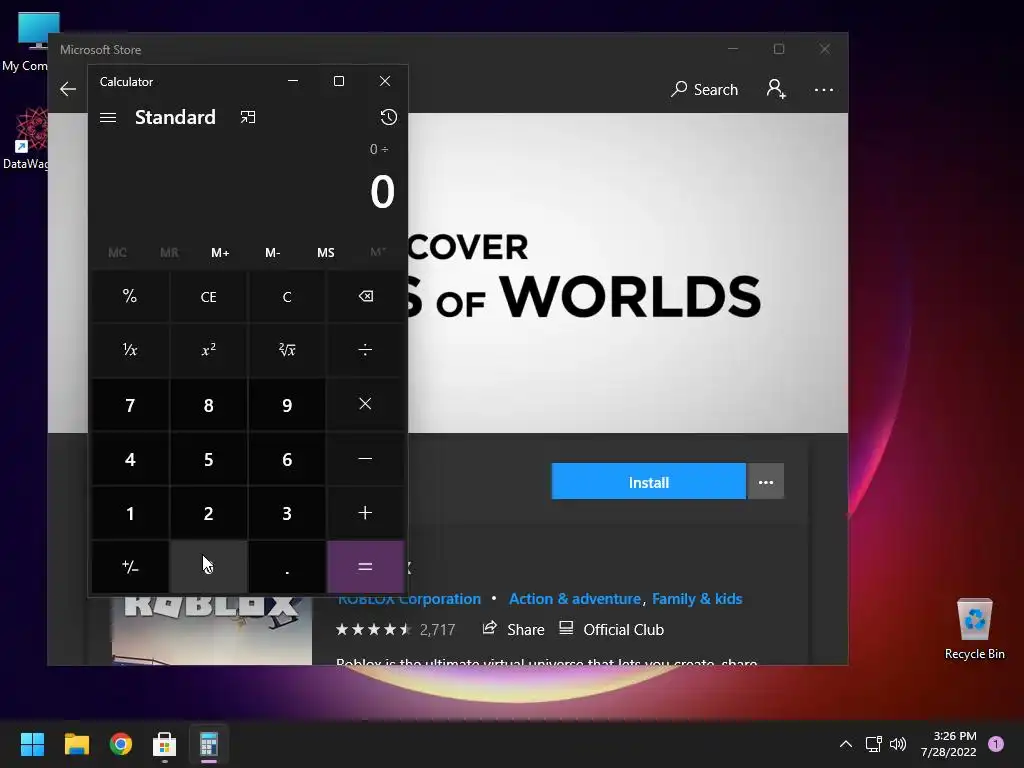Click the percent key
Viewport: 1024px width, 768px height.
[130, 296]
